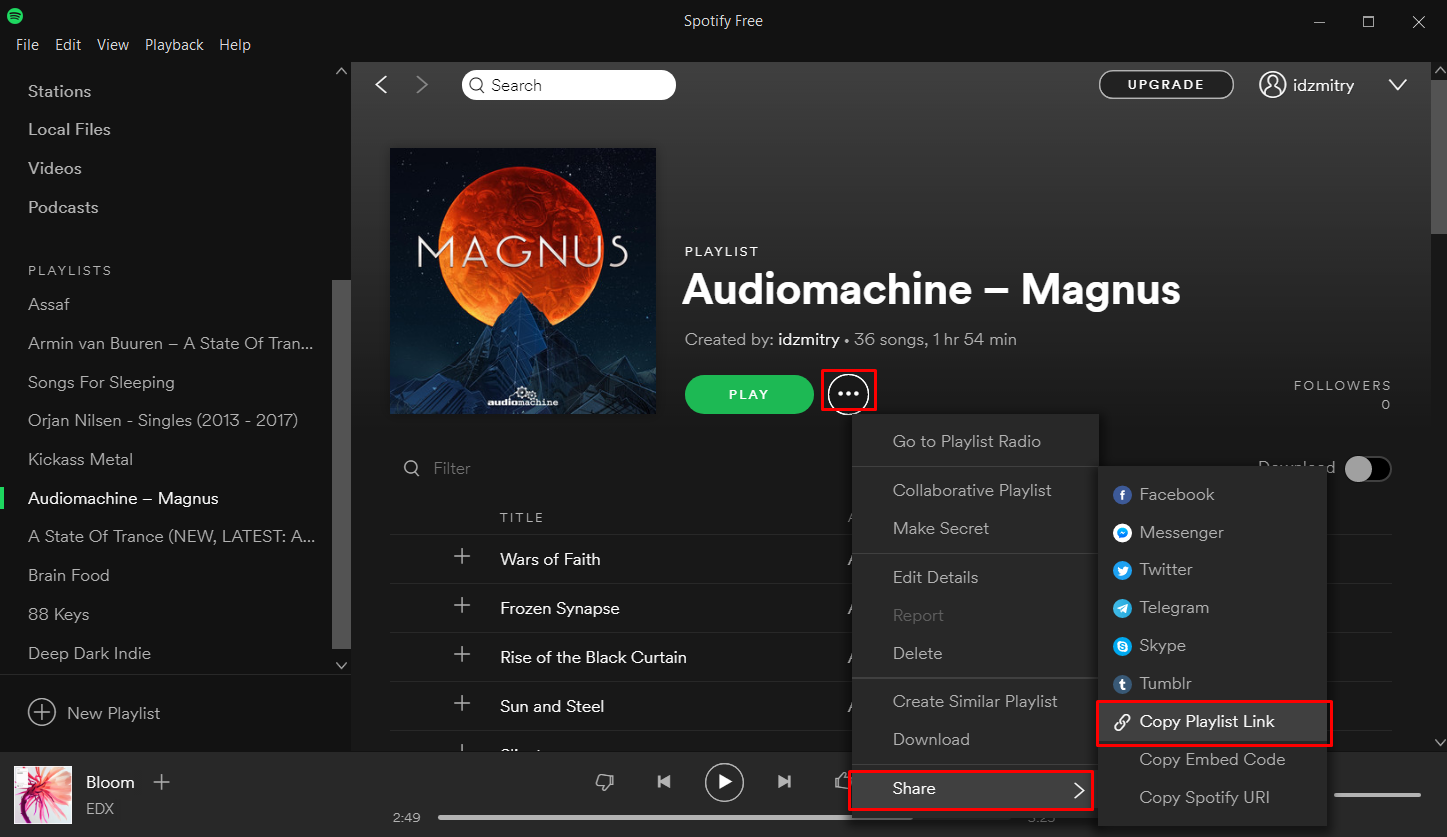This screenshot has width=1447, height=837.
Task: Open Brain Food playlist
Action: pos(68,575)
